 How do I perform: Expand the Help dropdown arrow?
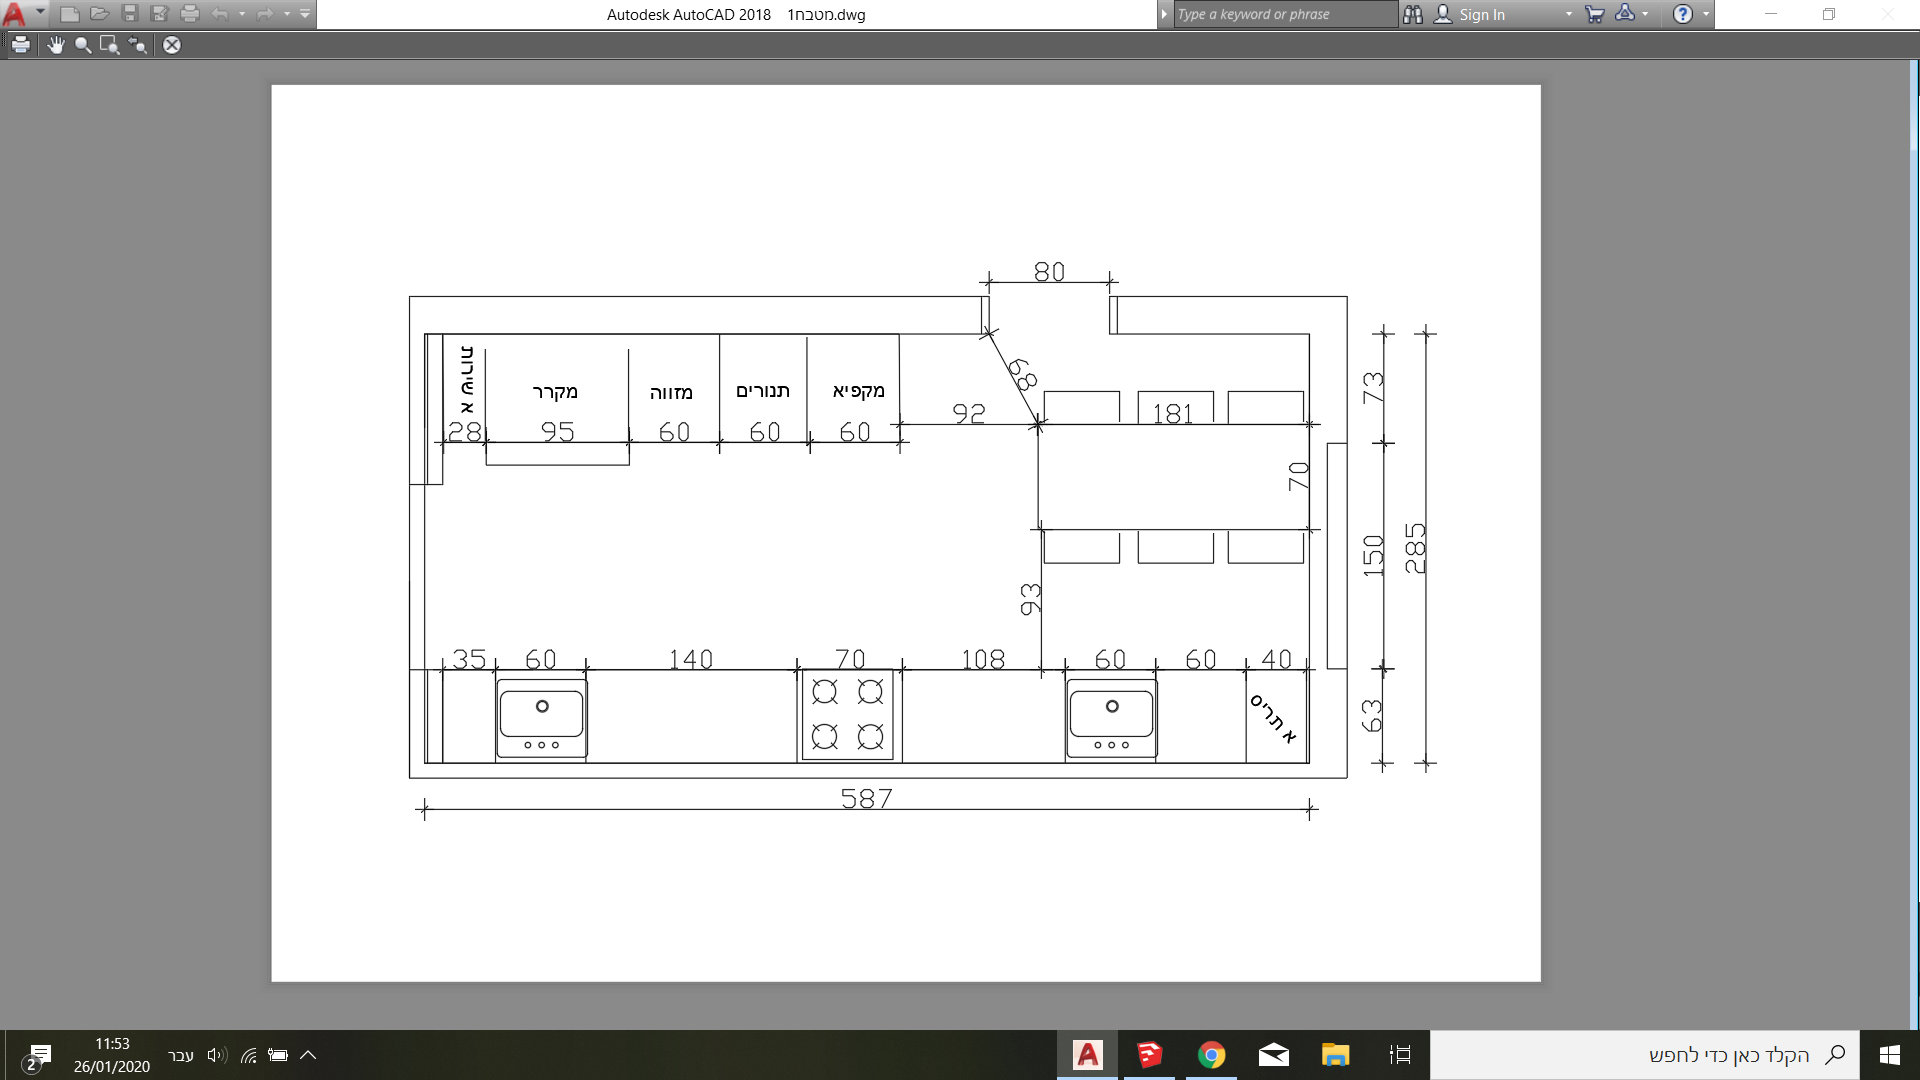point(1706,14)
